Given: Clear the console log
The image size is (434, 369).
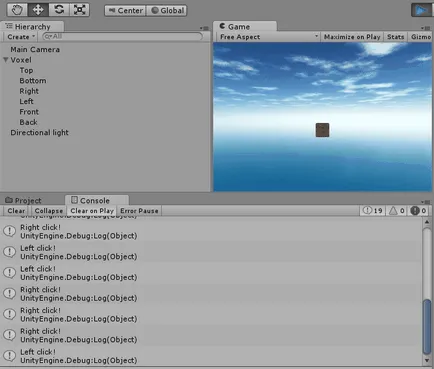Looking at the screenshot, I should pos(16,211).
